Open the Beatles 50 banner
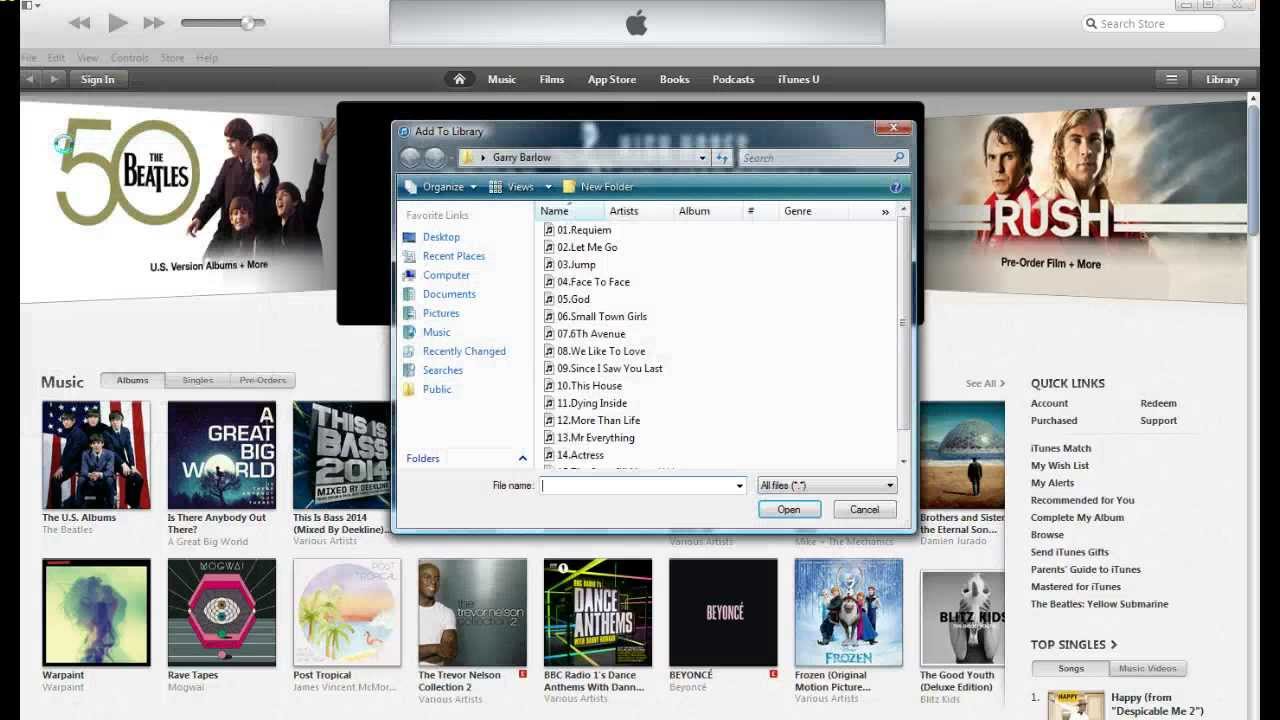 coord(178,200)
